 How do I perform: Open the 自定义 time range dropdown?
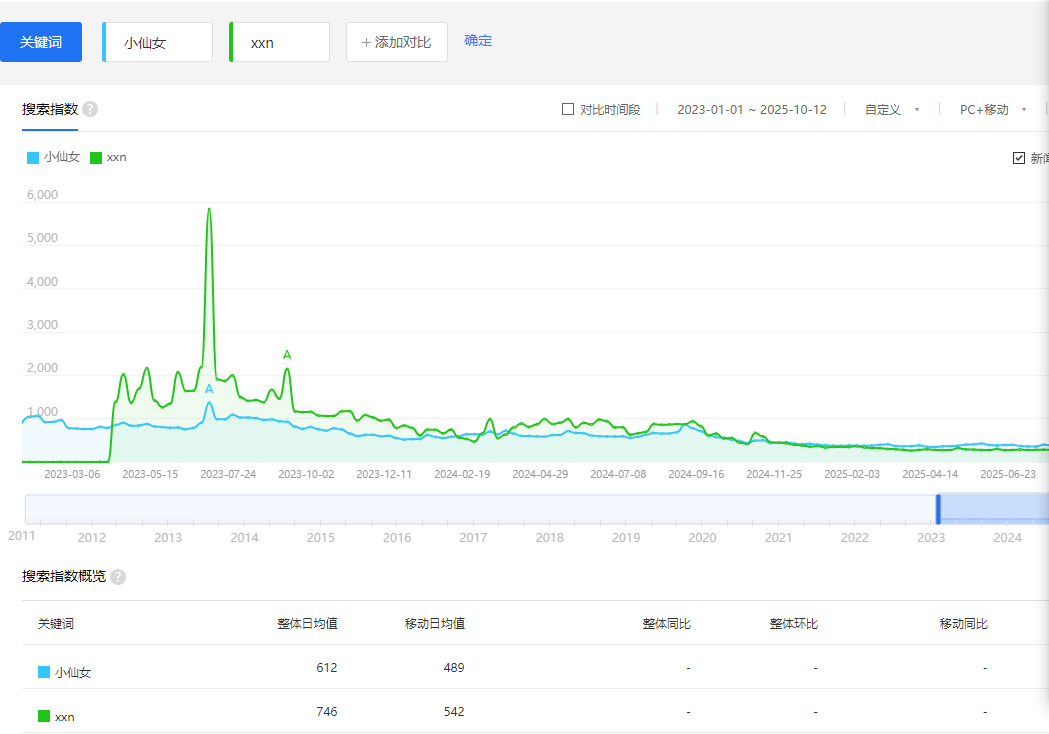pos(892,109)
